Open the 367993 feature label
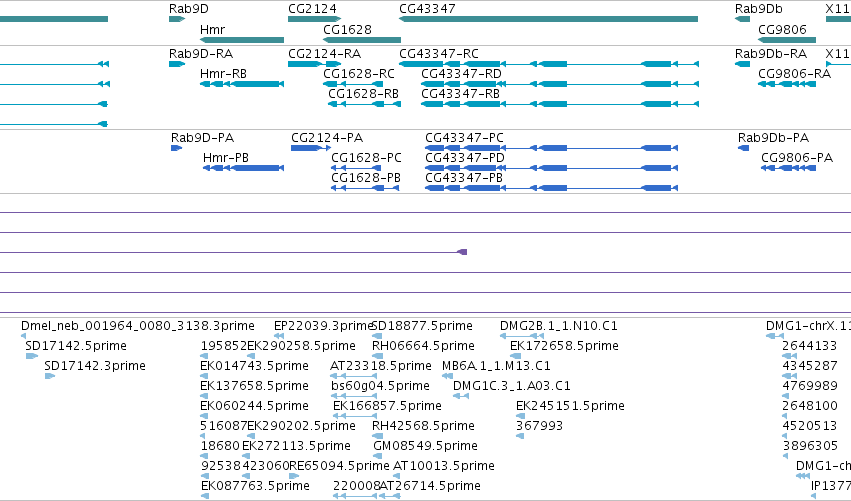The width and height of the screenshot is (851, 501). (539, 426)
